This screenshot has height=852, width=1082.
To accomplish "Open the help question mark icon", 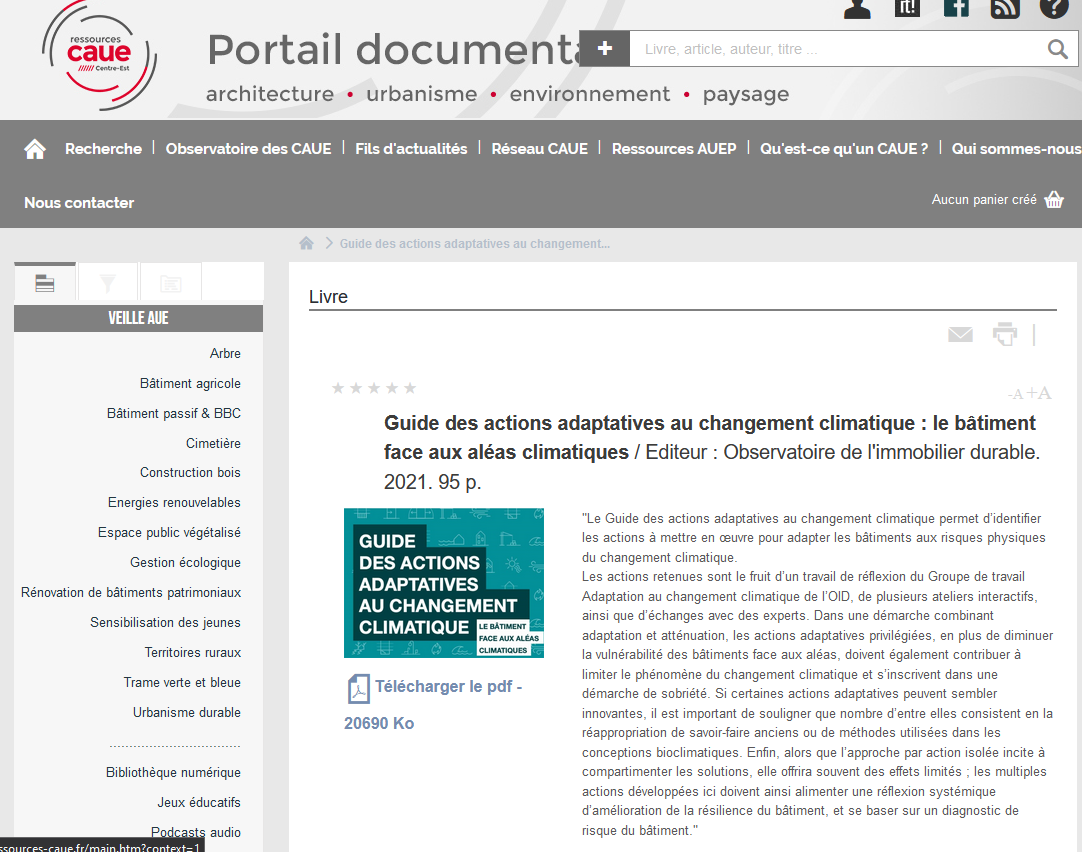I will click(1054, 8).
